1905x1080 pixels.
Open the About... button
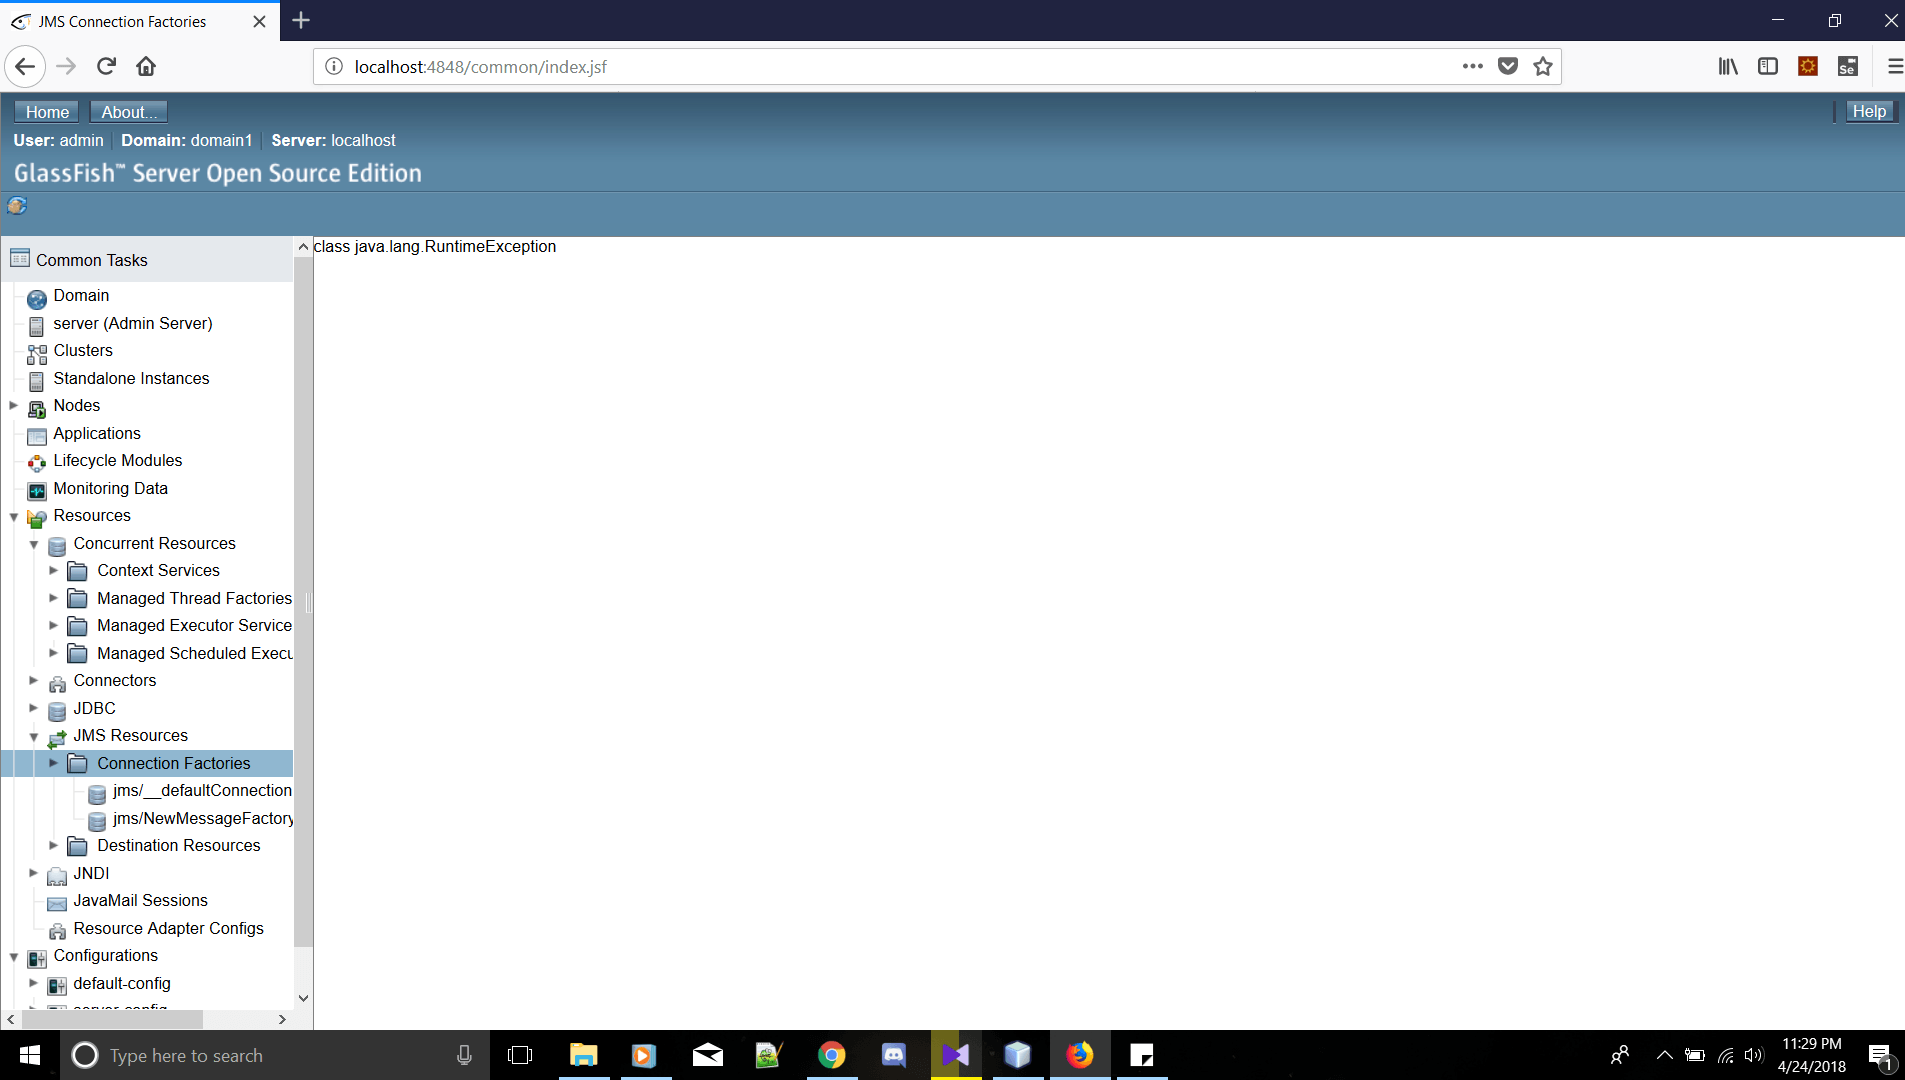129,112
